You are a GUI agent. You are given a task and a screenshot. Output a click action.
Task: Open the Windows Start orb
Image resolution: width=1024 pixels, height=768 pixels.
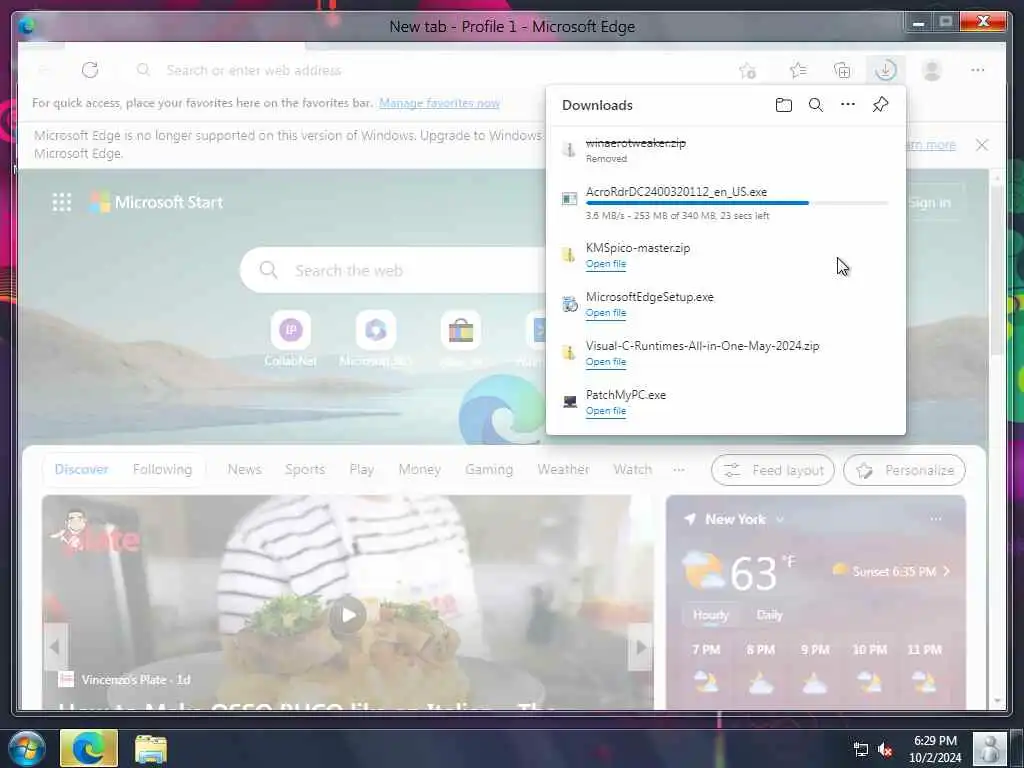(x=27, y=748)
